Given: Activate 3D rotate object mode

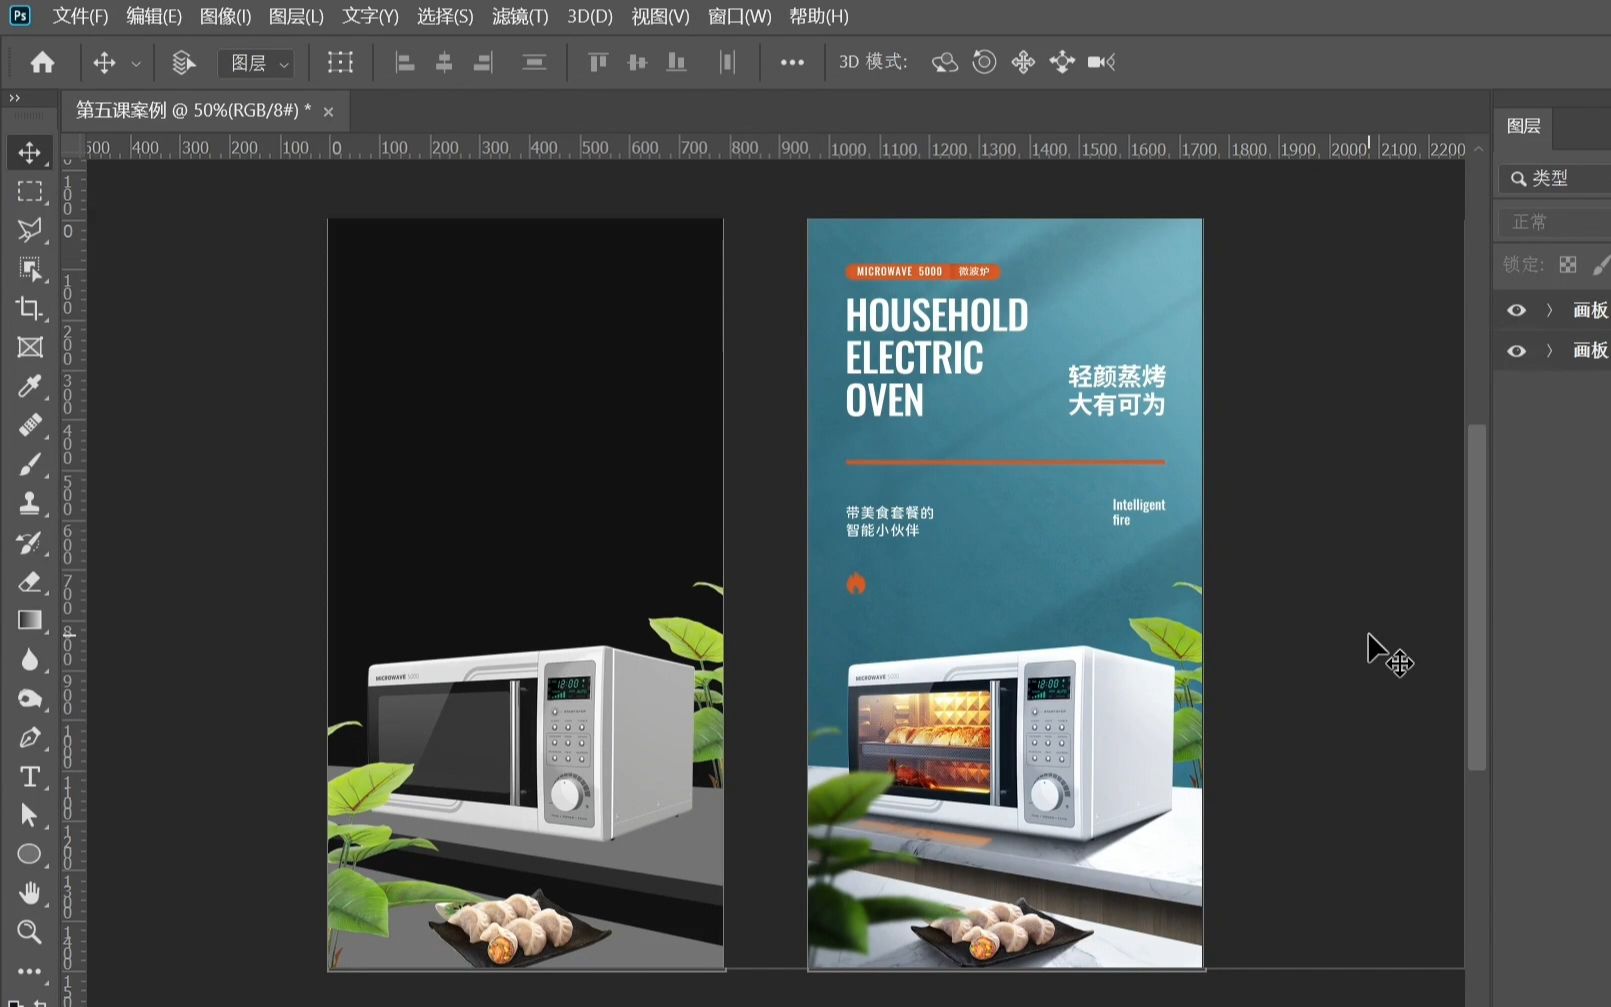Looking at the screenshot, I should [944, 62].
